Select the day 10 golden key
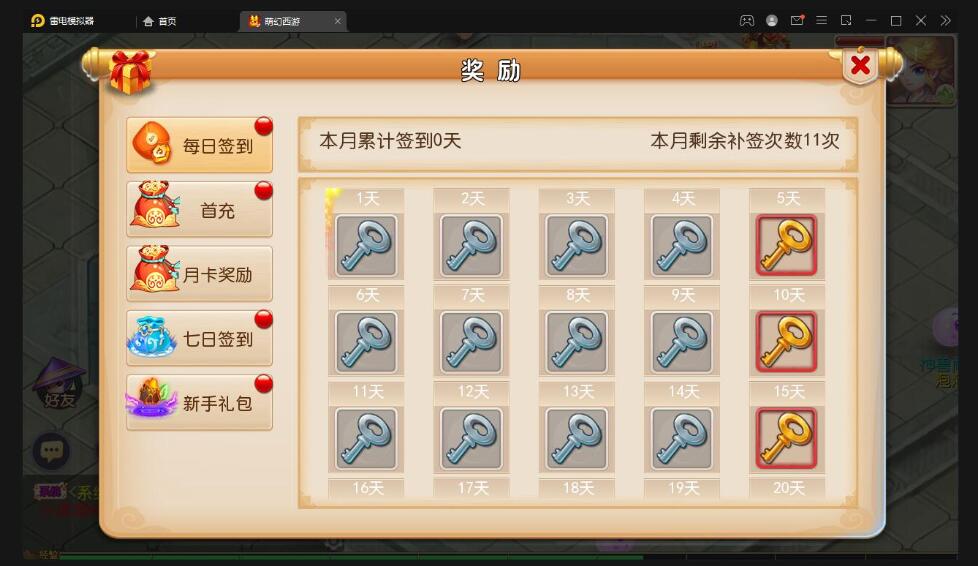The width and height of the screenshot is (978, 566). pyautogui.click(x=787, y=342)
